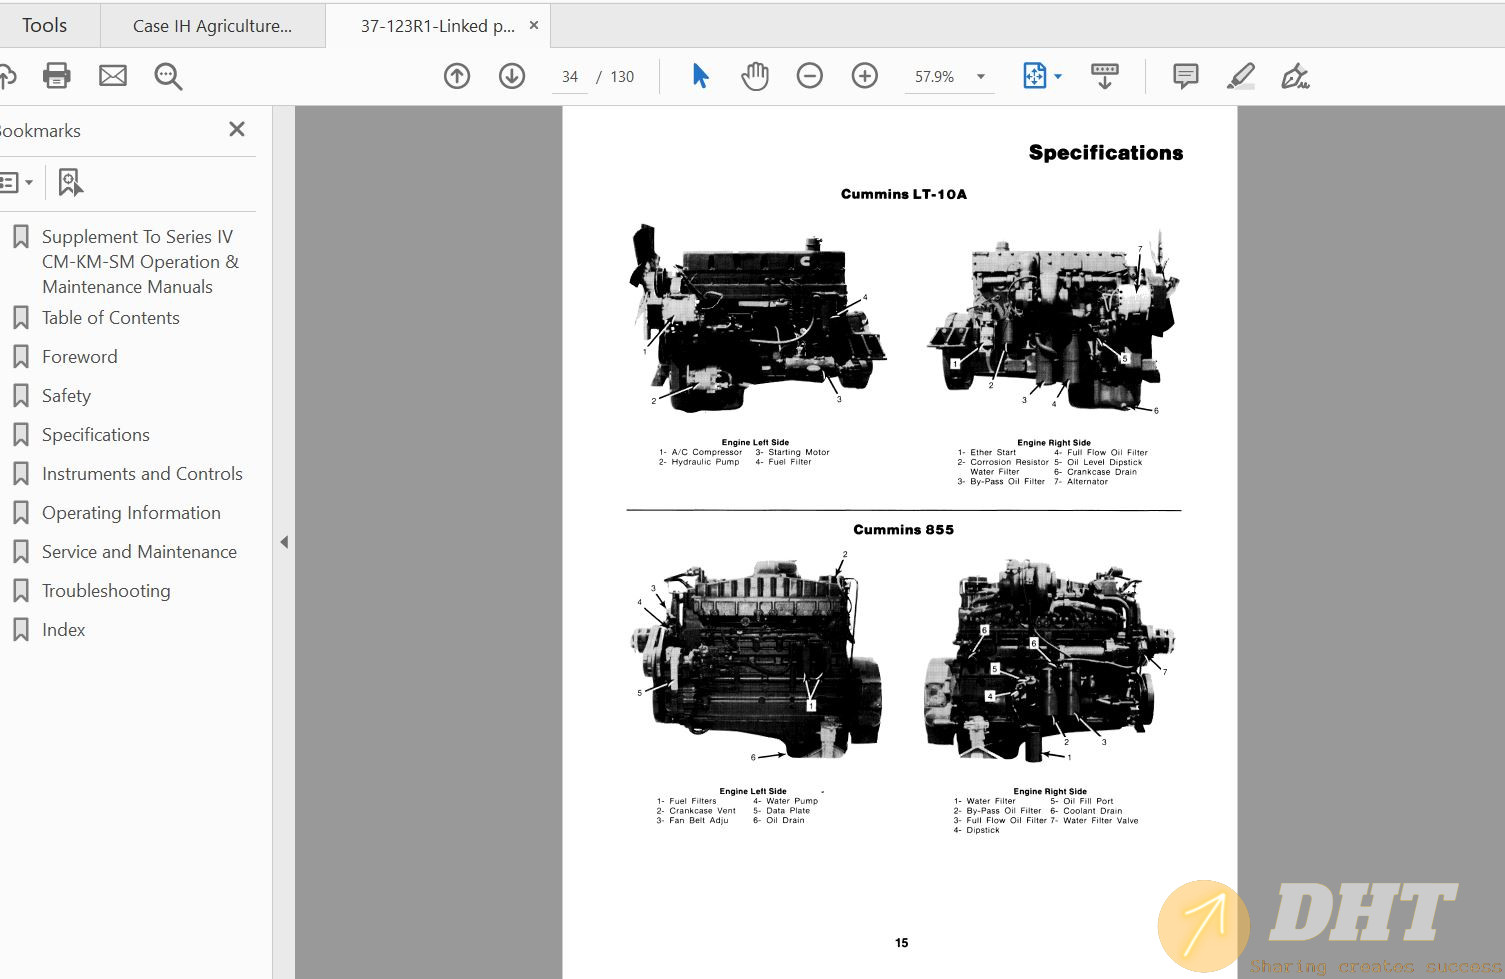Edit the current page number field

tap(570, 77)
